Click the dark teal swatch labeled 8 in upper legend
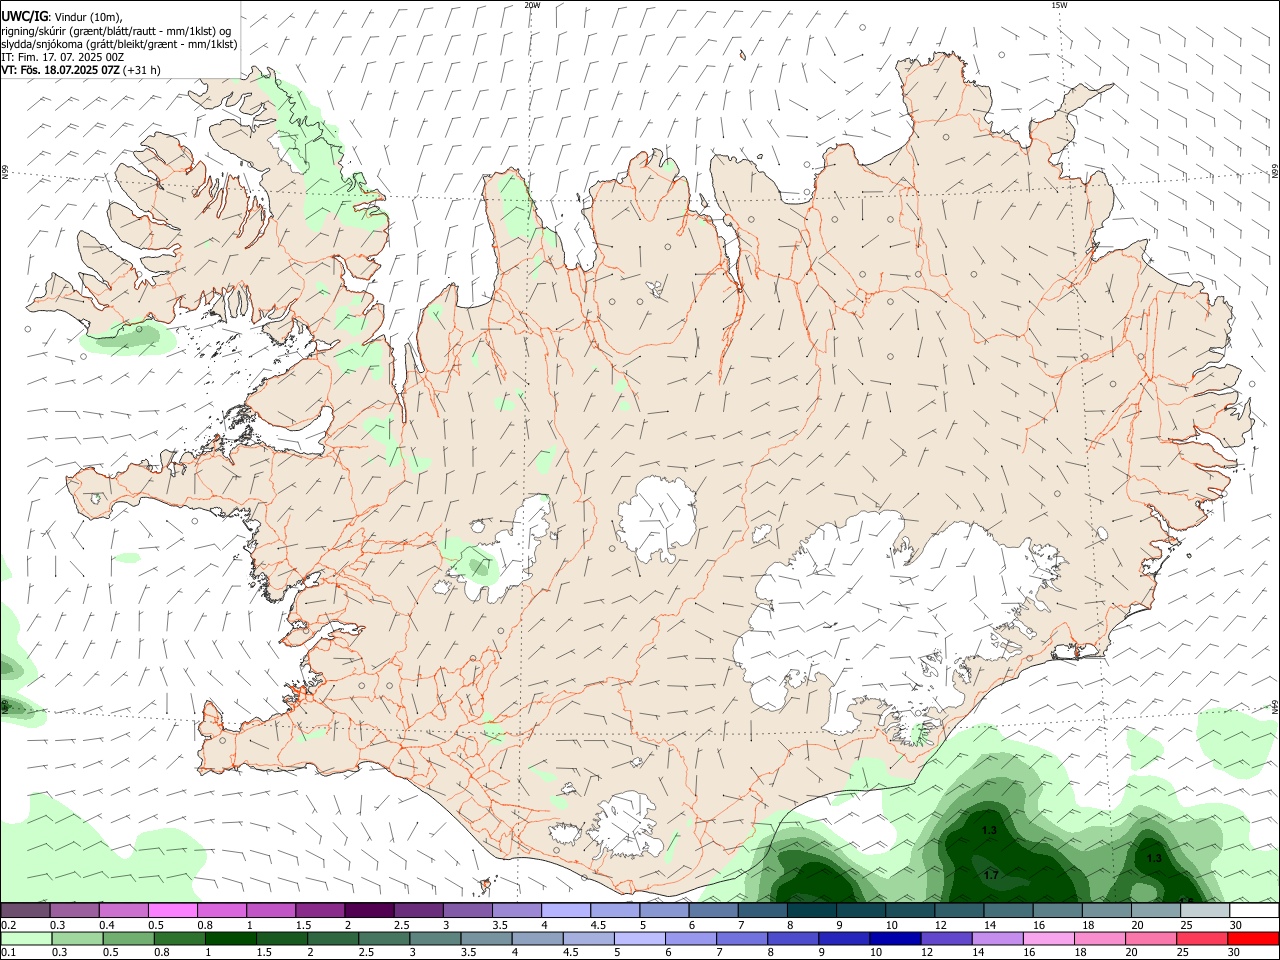The image size is (1280, 960). coord(811,911)
